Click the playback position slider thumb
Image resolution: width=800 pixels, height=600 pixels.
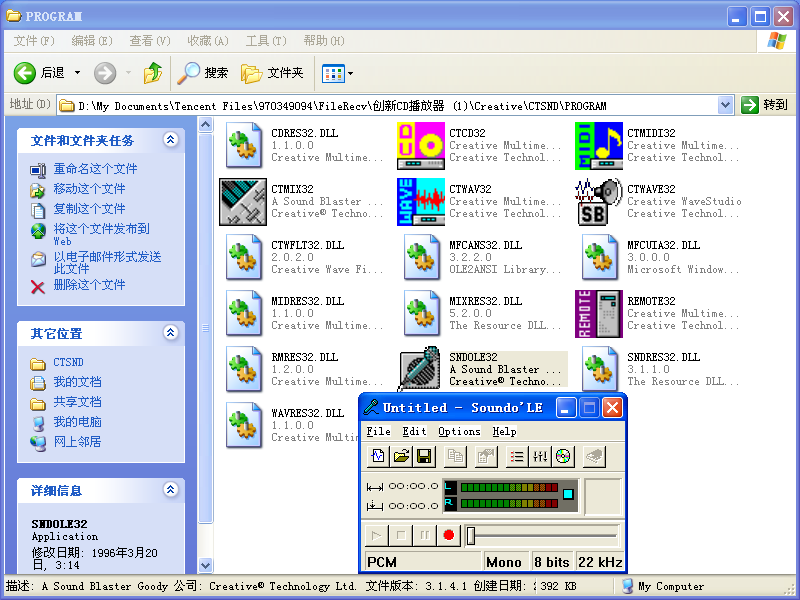click(470, 535)
